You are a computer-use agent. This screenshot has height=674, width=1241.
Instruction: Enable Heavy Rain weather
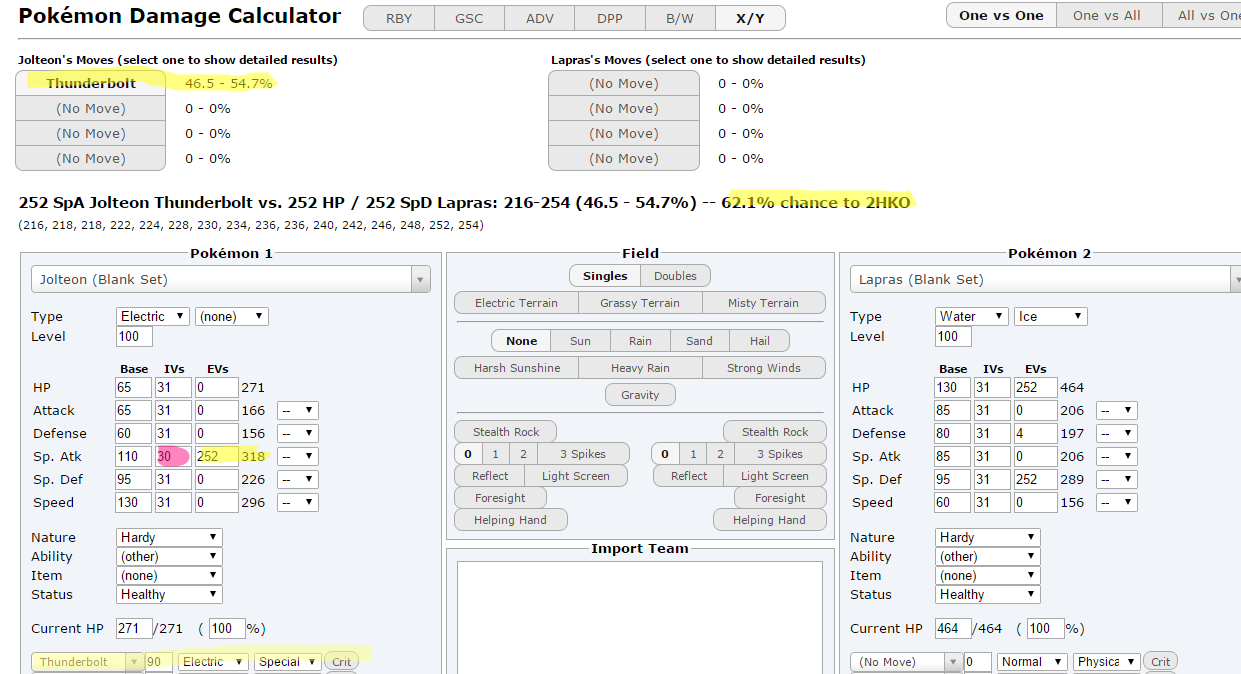[640, 368]
